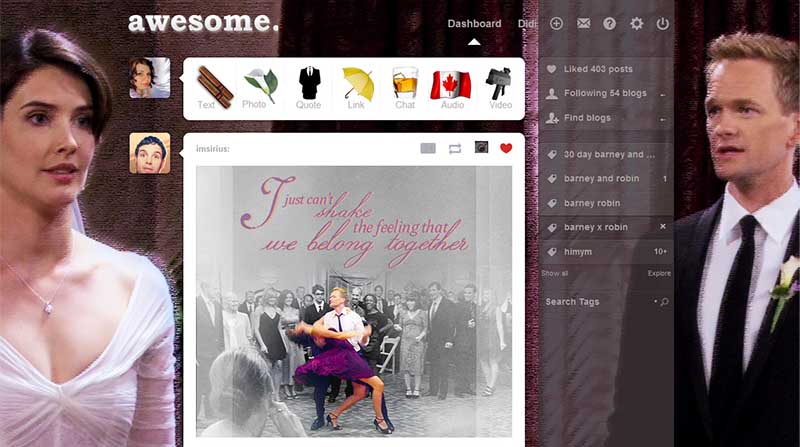The height and width of the screenshot is (447, 800).
Task: Open the help question mark icon
Action: pyautogui.click(x=609, y=23)
